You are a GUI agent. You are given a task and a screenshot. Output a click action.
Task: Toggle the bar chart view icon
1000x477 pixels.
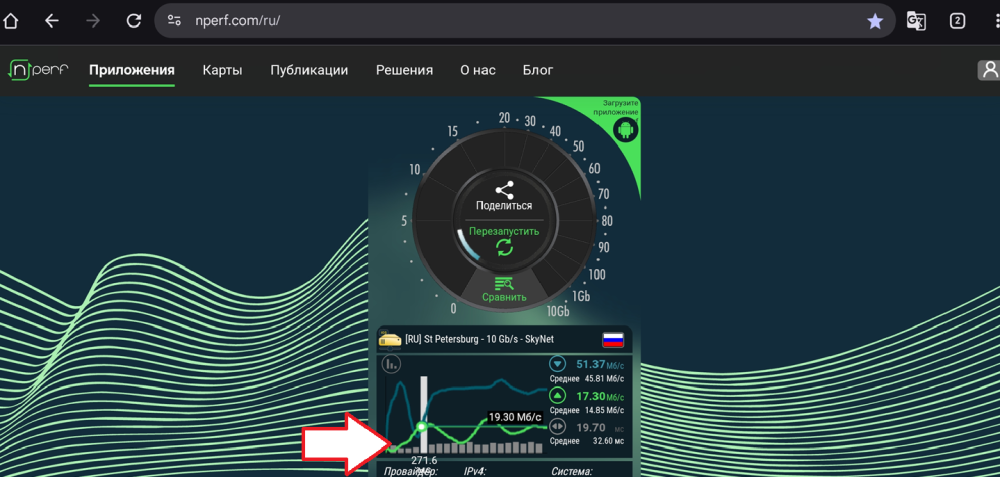click(391, 364)
